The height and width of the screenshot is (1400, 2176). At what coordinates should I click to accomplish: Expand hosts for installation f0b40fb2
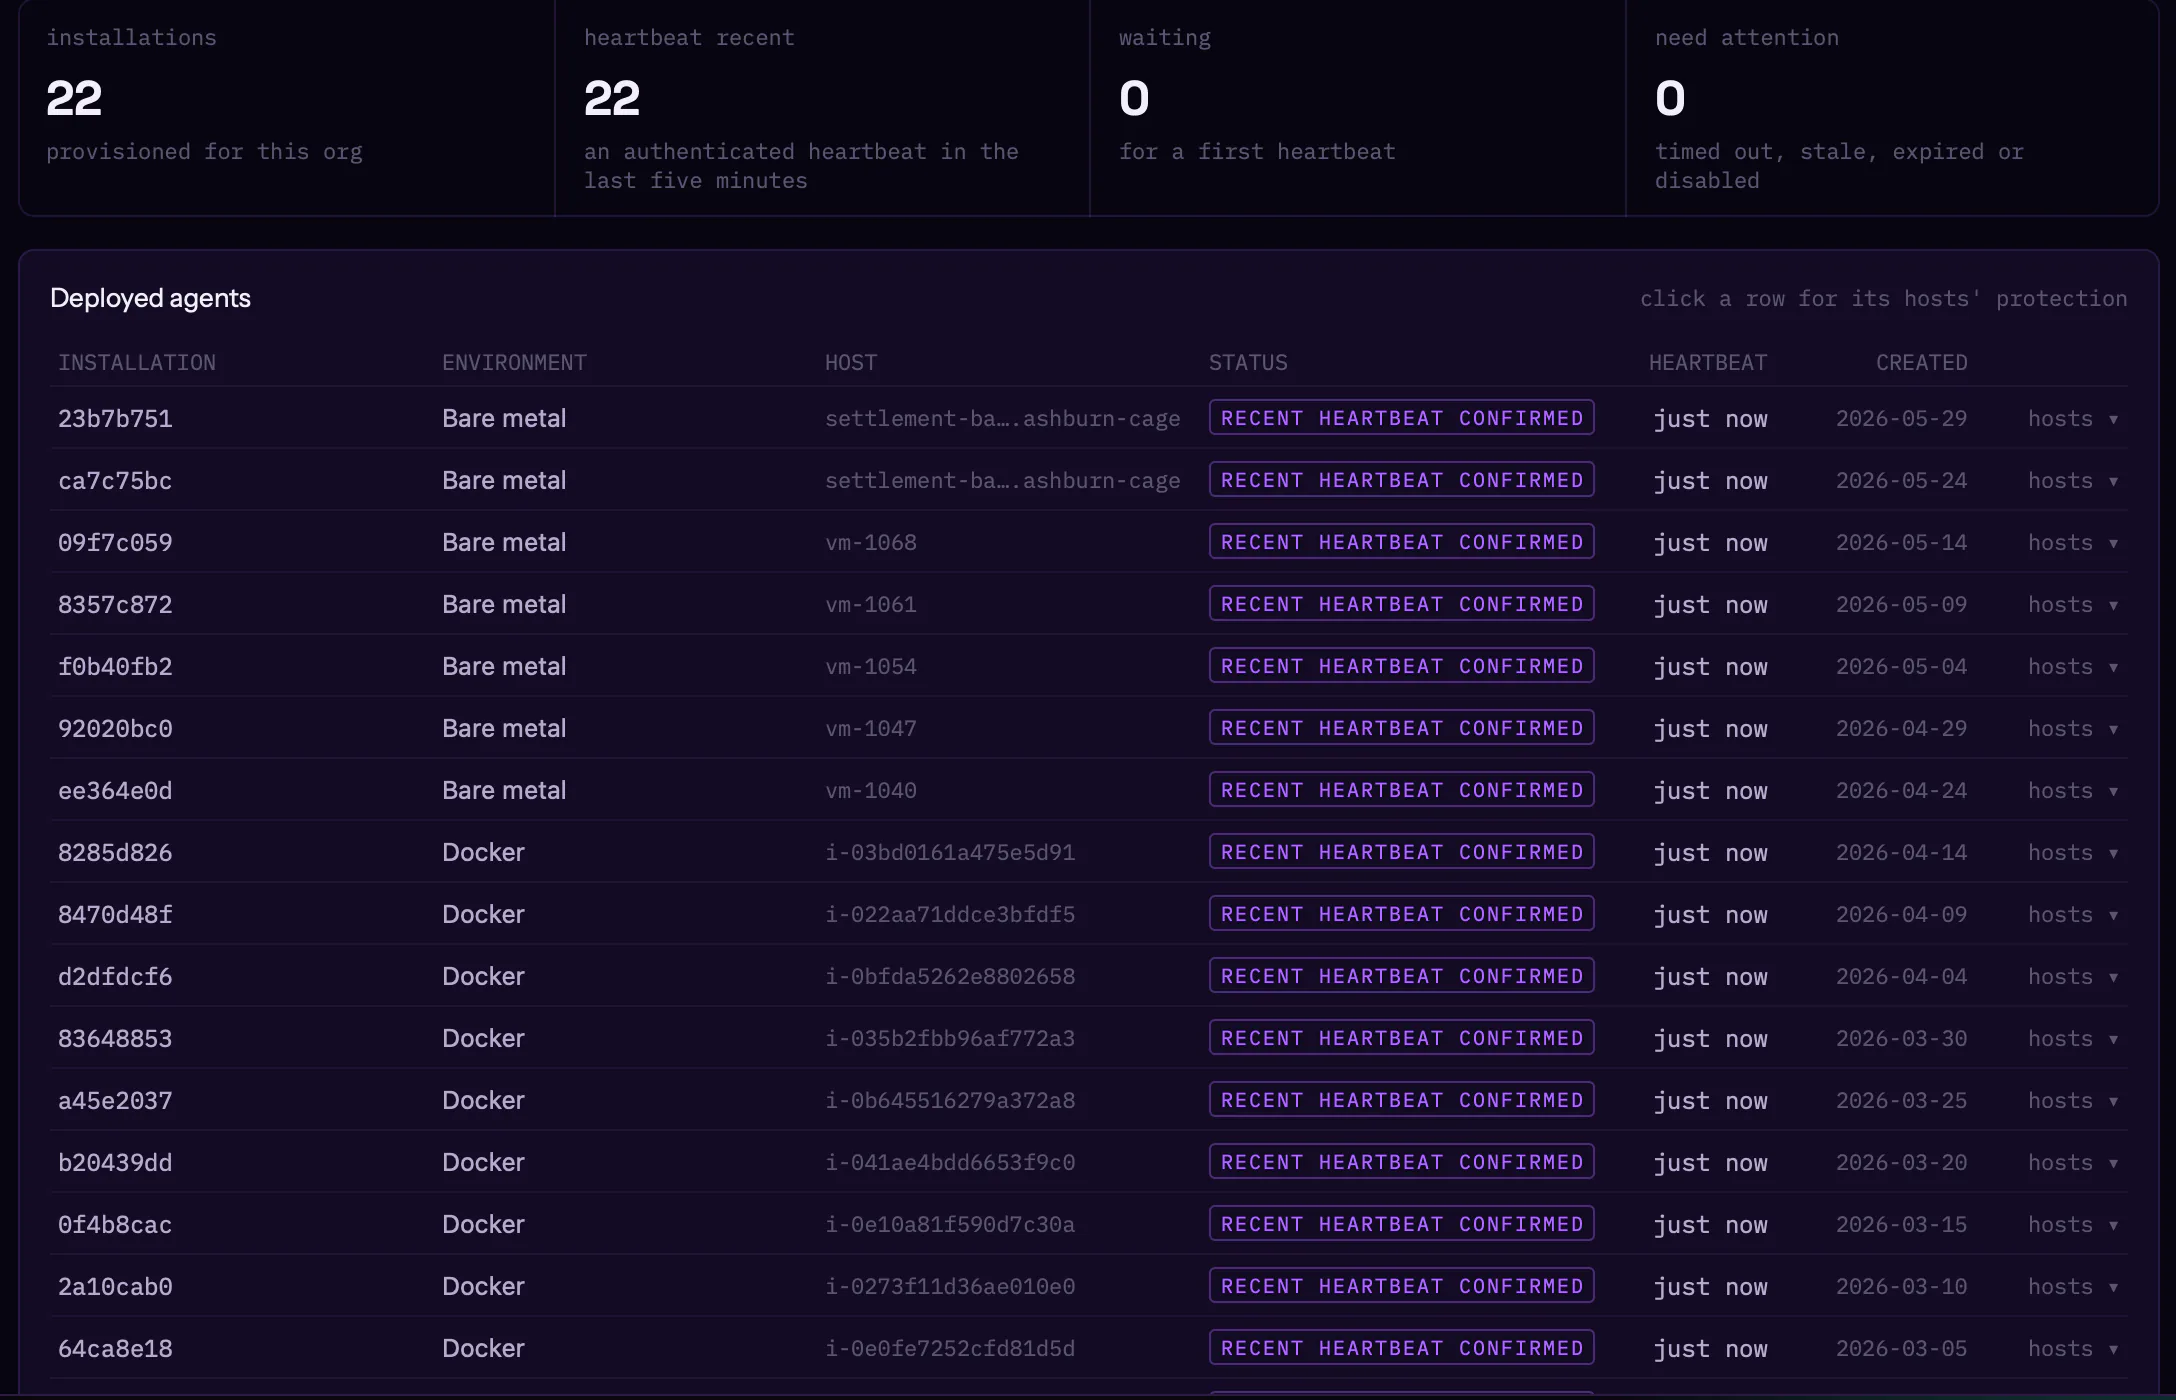point(2073,667)
